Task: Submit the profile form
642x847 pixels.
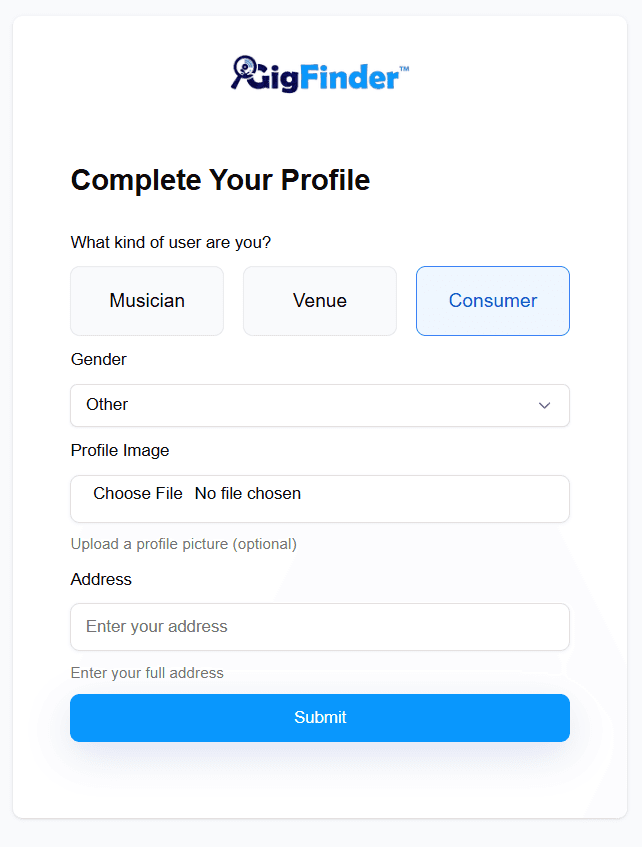Action: click(320, 718)
